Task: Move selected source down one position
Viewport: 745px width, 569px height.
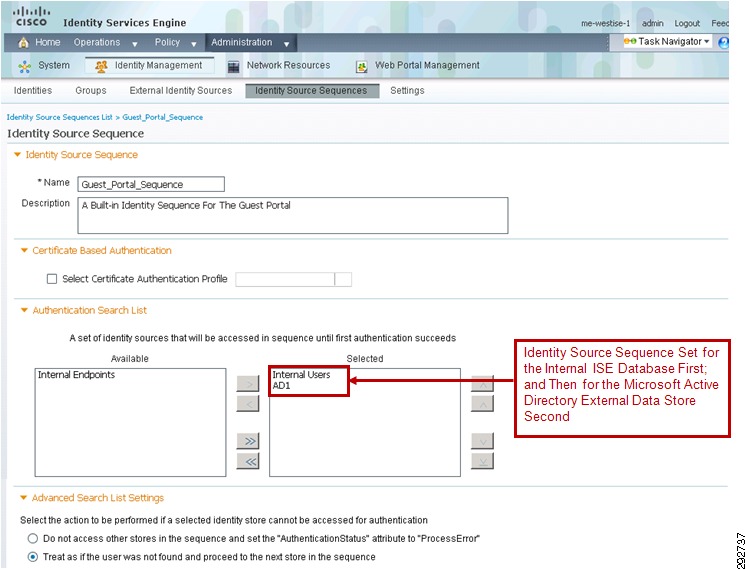Action: 482,441
